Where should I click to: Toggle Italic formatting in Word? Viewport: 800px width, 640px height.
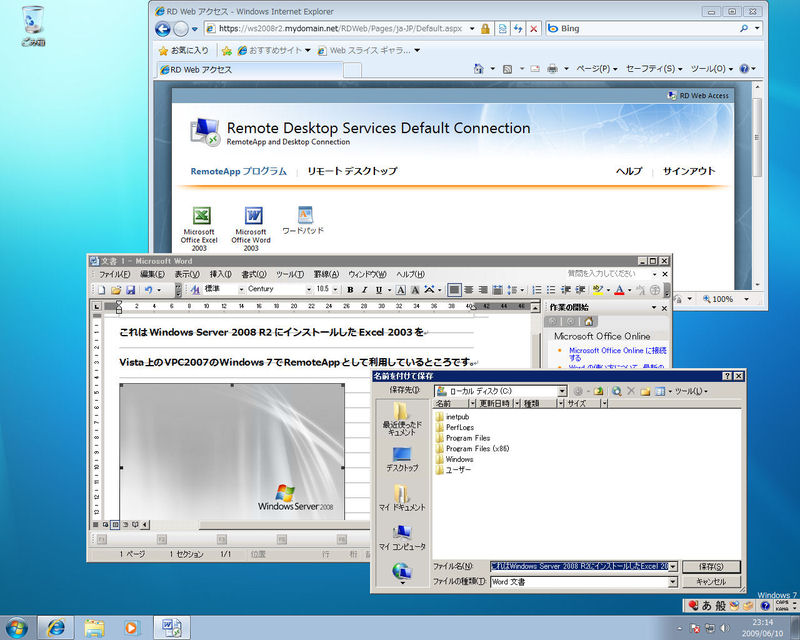point(364,290)
